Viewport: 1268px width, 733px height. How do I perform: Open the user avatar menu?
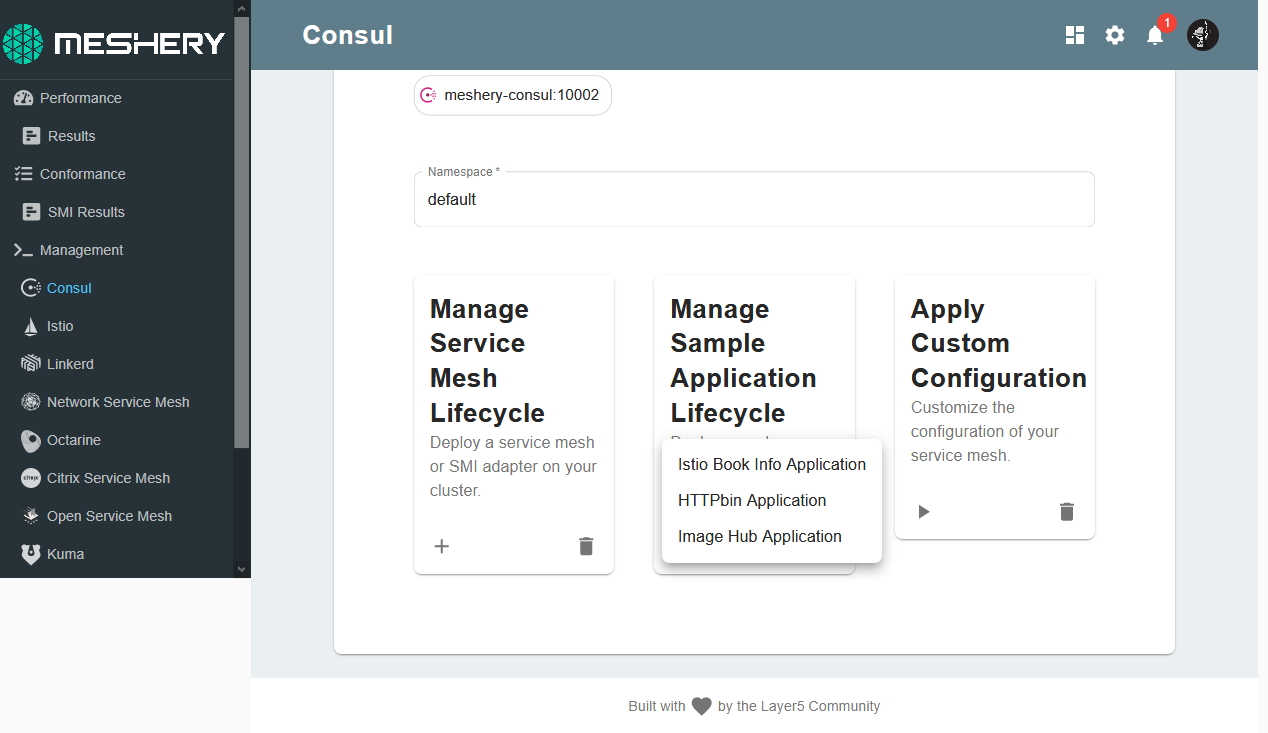coord(1202,36)
